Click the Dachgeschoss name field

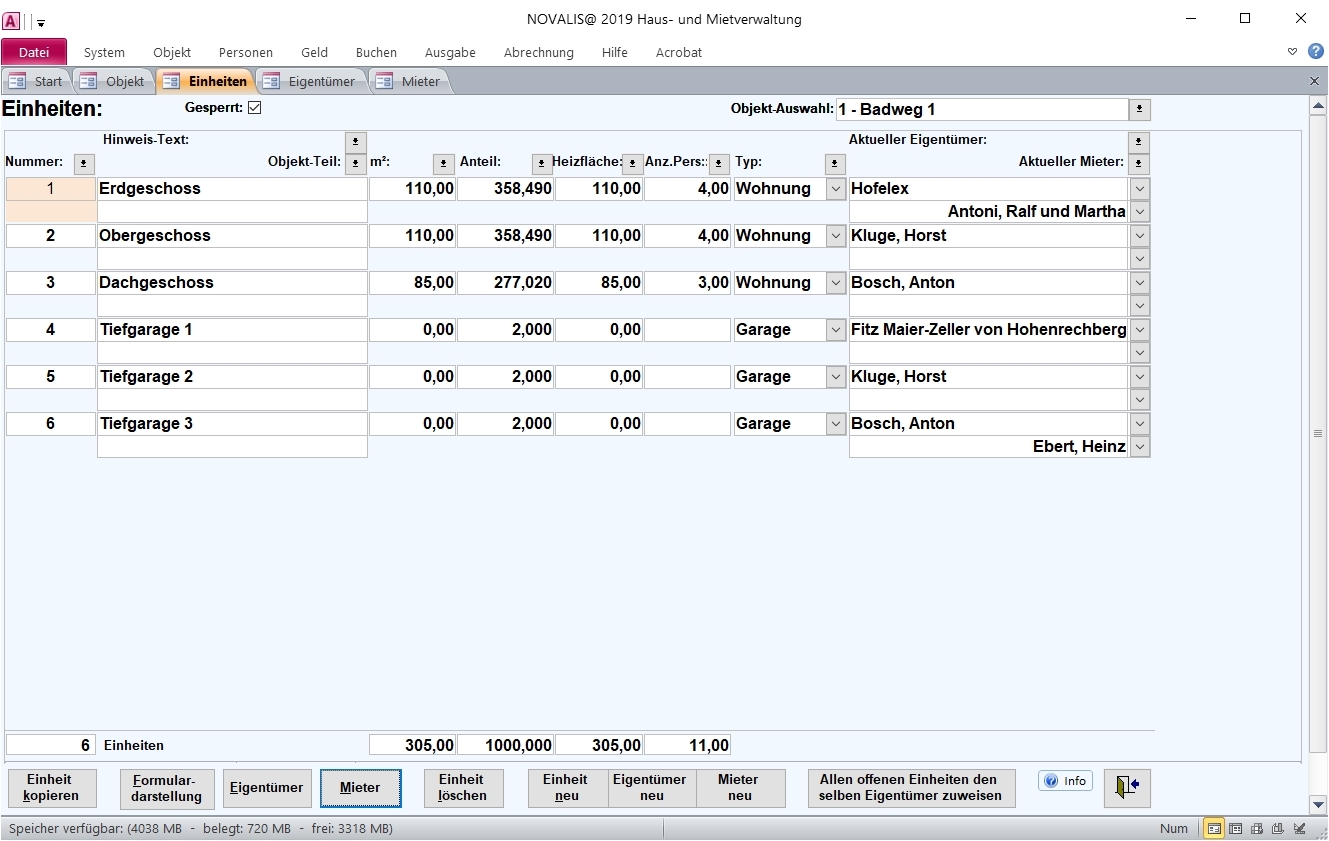232,283
